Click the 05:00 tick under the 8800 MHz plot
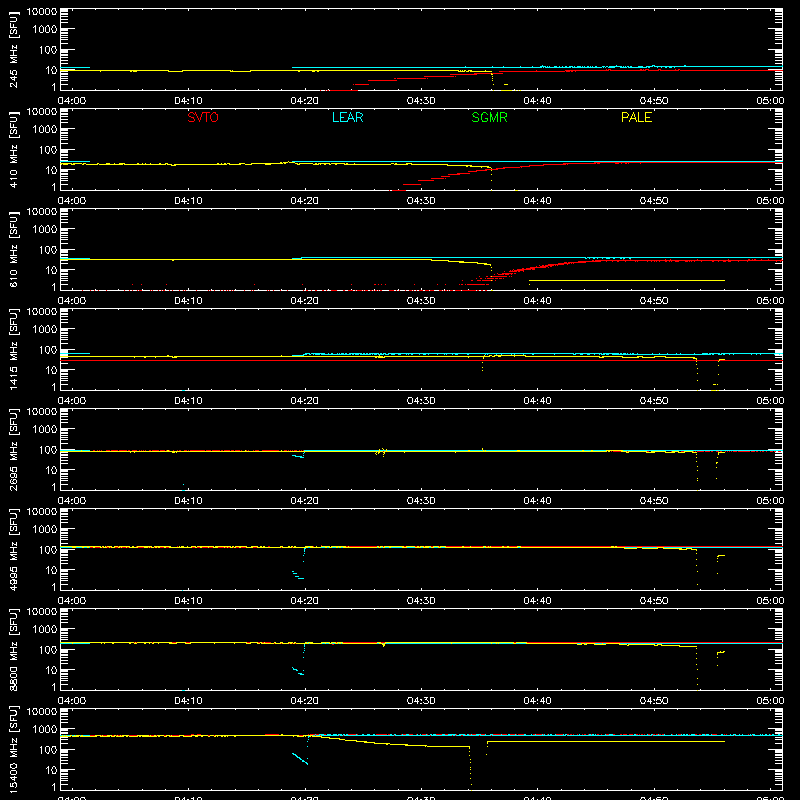800x800 pixels. [x=770, y=701]
